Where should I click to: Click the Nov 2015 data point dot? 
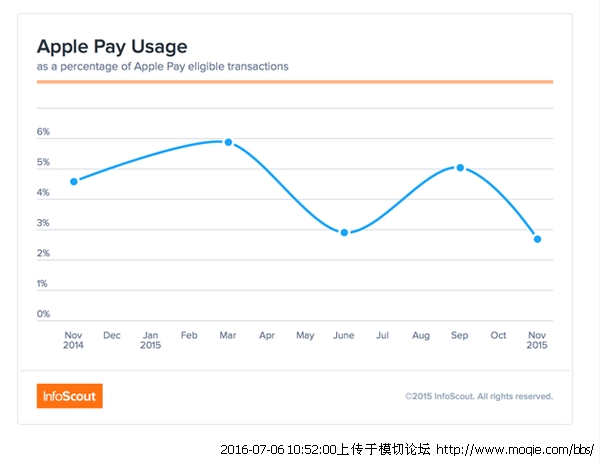coord(538,239)
